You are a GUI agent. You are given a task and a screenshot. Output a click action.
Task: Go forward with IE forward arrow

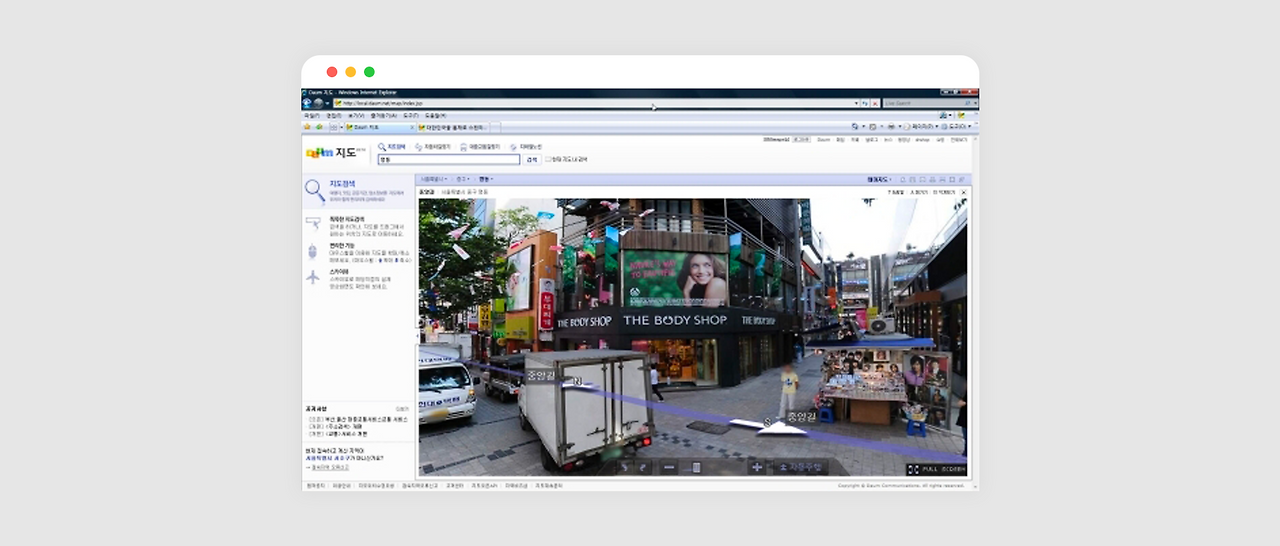(318, 103)
